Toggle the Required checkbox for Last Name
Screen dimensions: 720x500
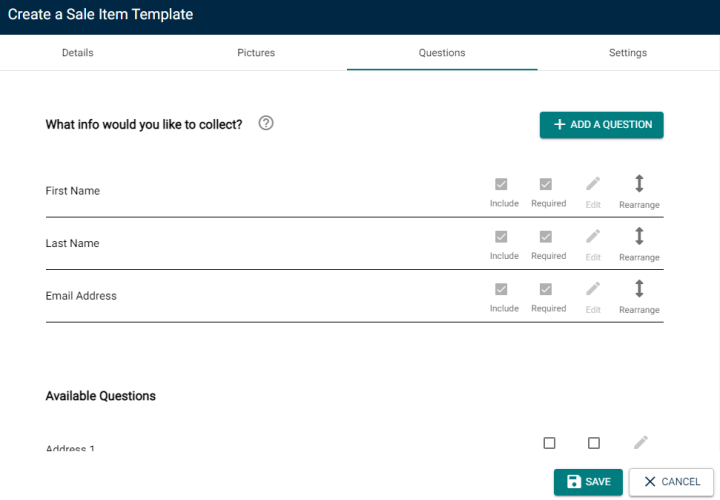pyautogui.click(x=546, y=236)
